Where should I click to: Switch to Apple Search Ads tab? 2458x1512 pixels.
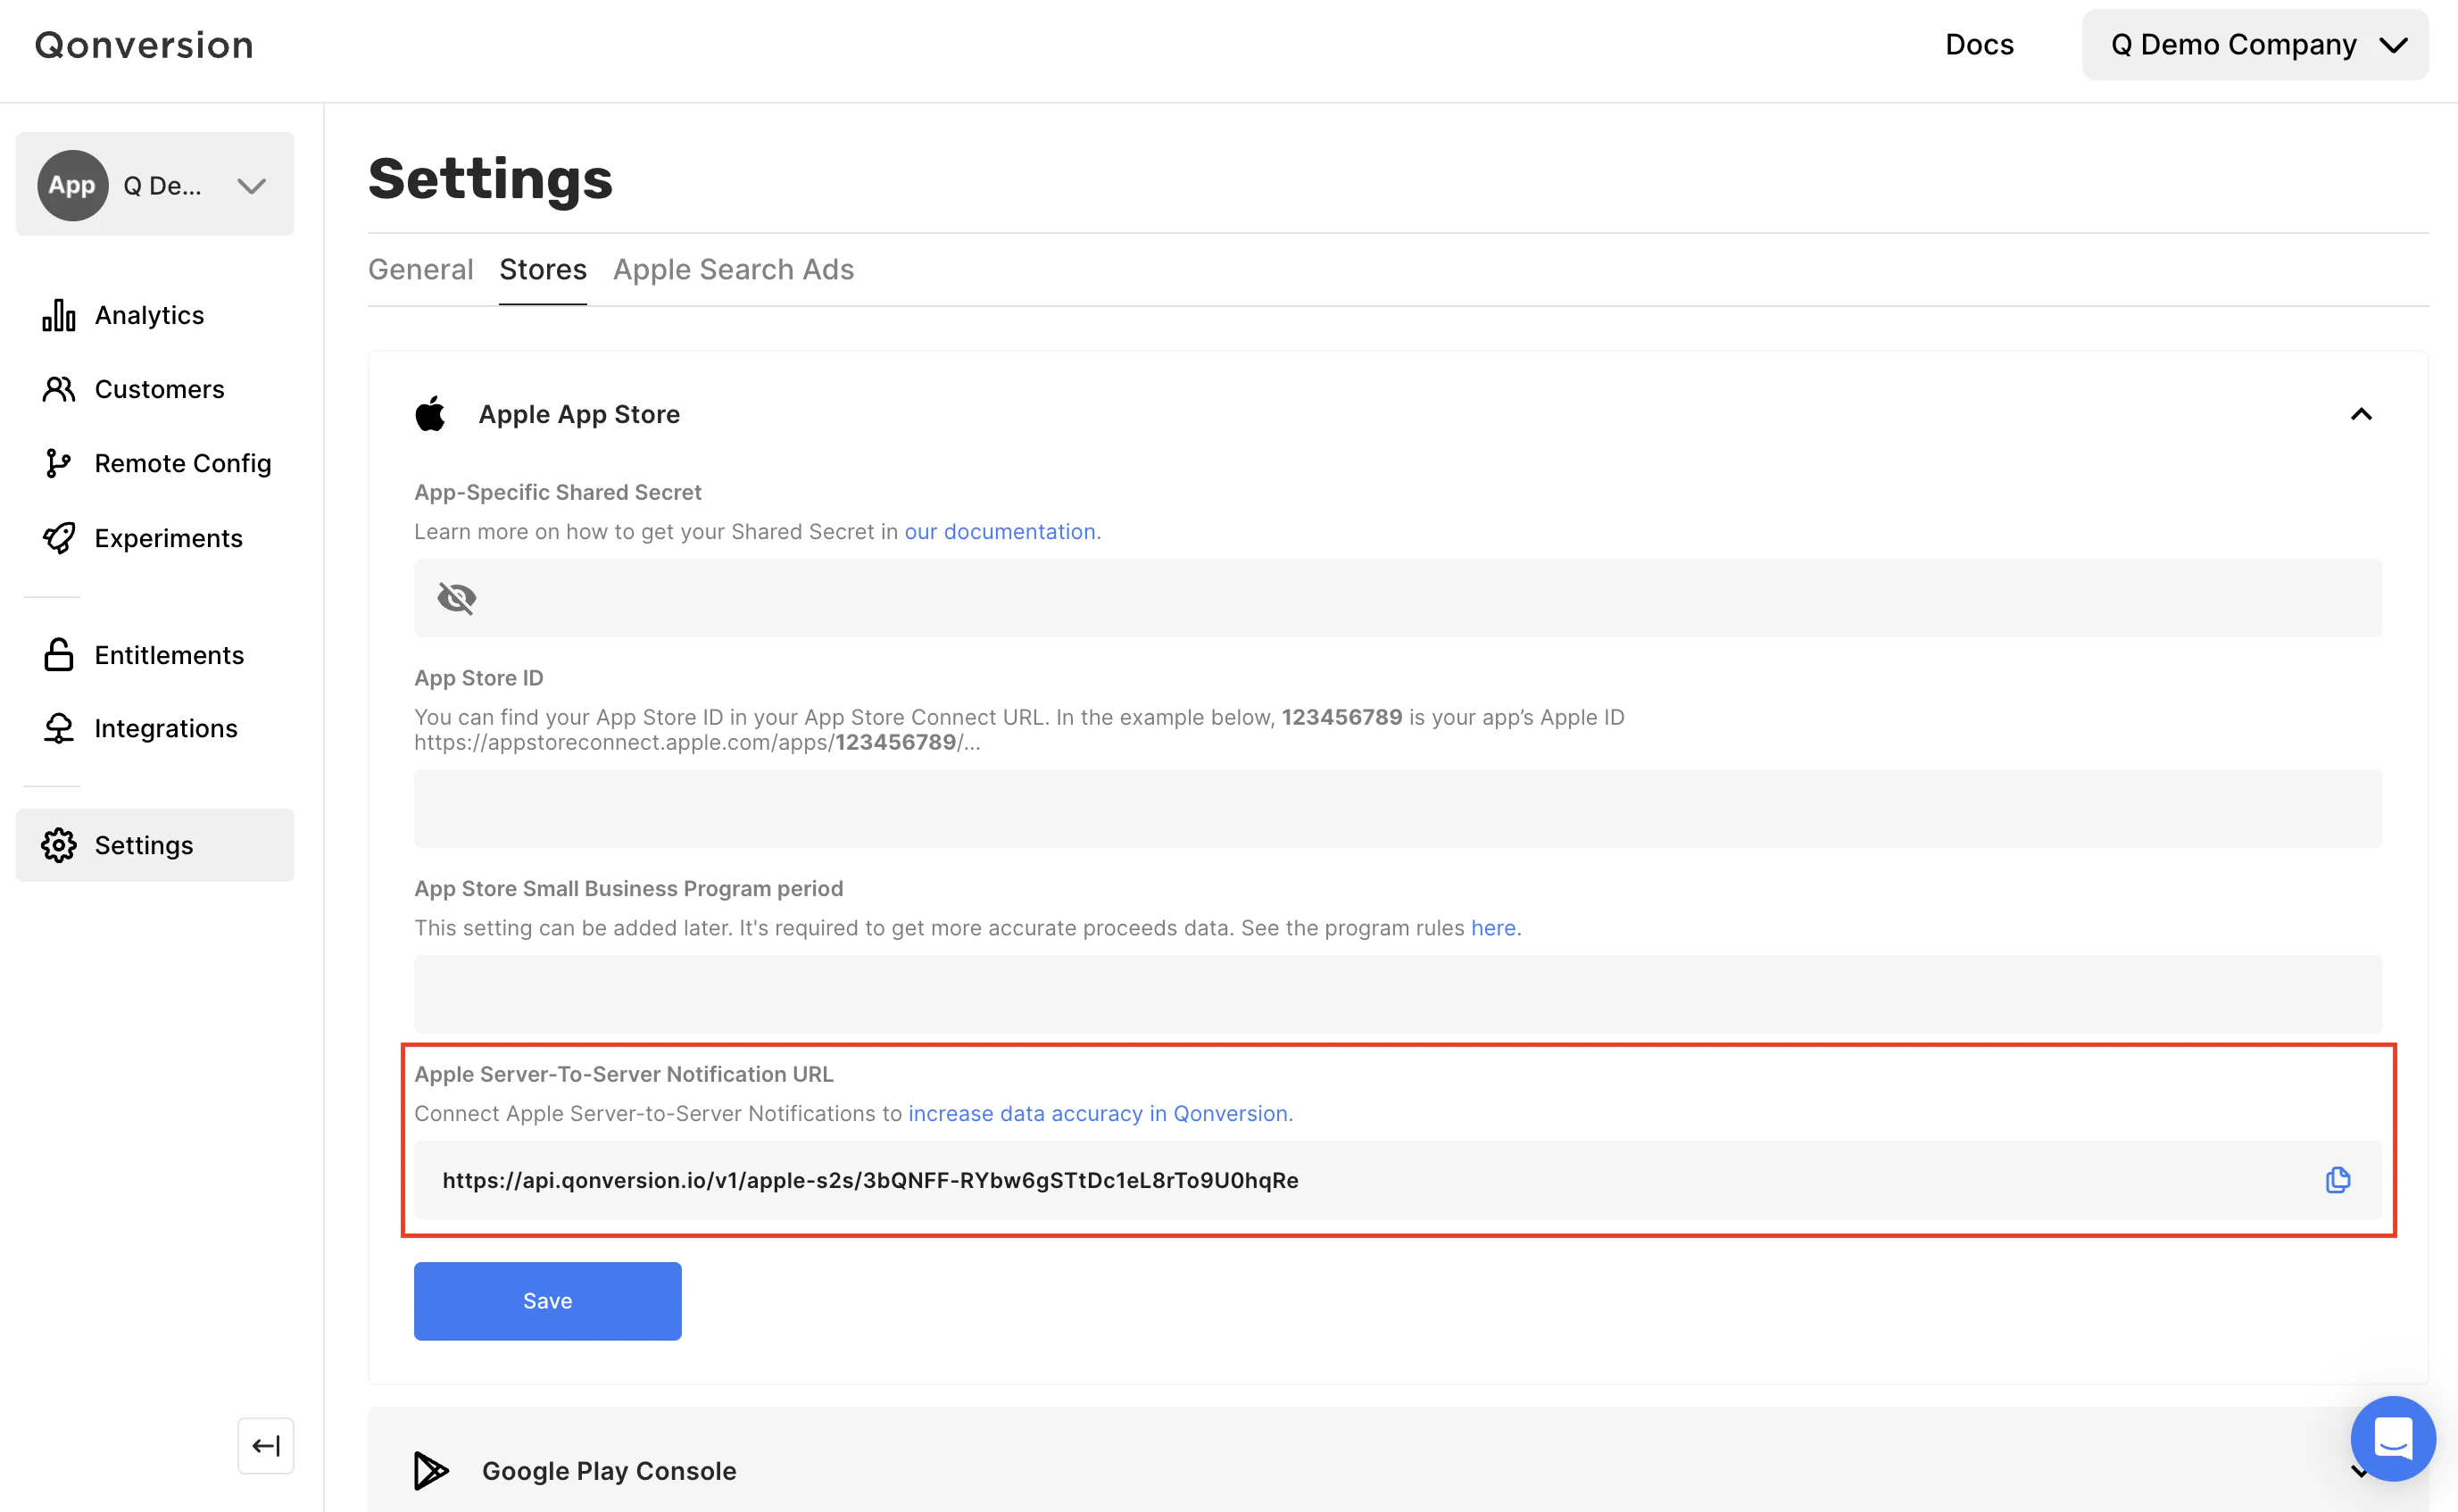733,270
